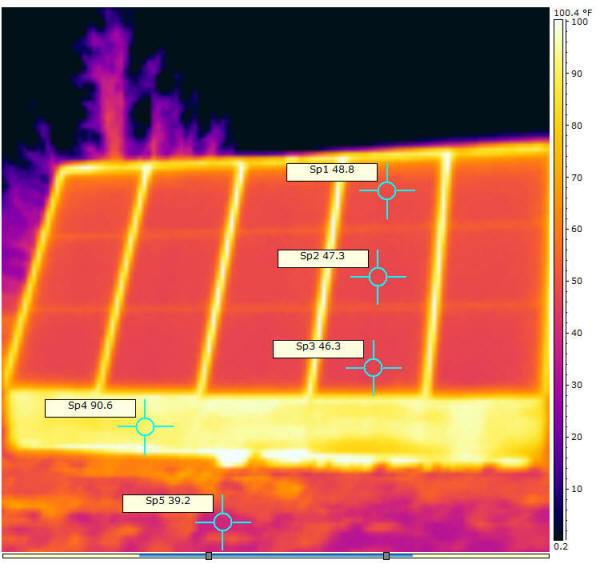Click the 100.4 °F maximum scale value
Viewport: 600px width, 567px height.
click(573, 13)
